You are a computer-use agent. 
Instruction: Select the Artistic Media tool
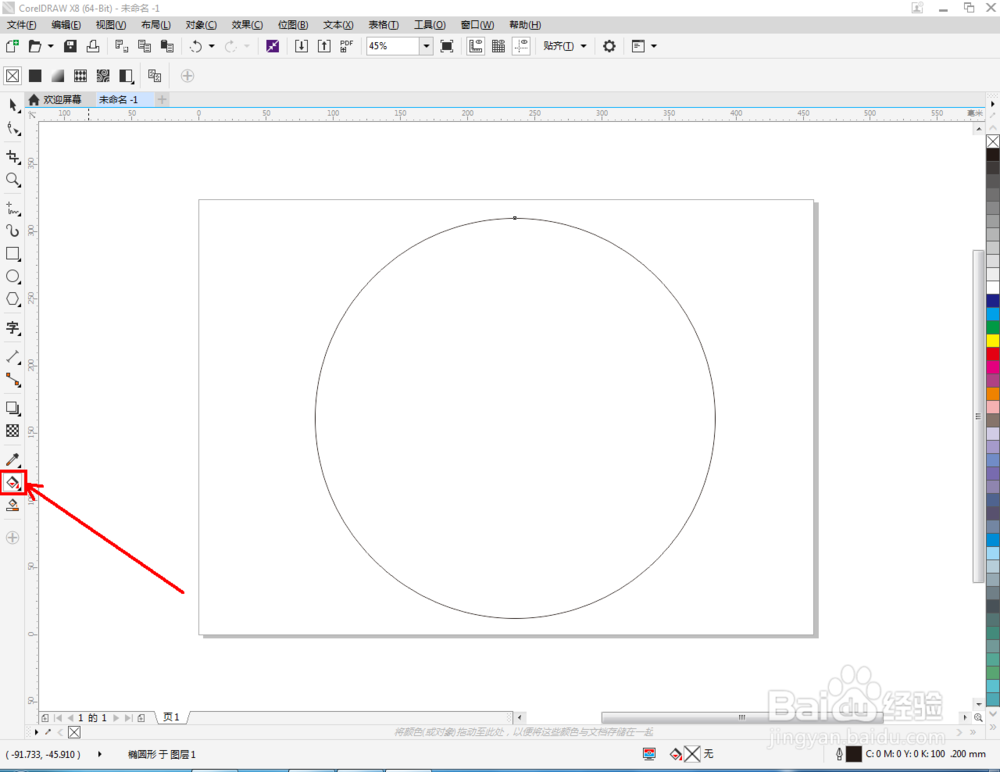pos(13,230)
